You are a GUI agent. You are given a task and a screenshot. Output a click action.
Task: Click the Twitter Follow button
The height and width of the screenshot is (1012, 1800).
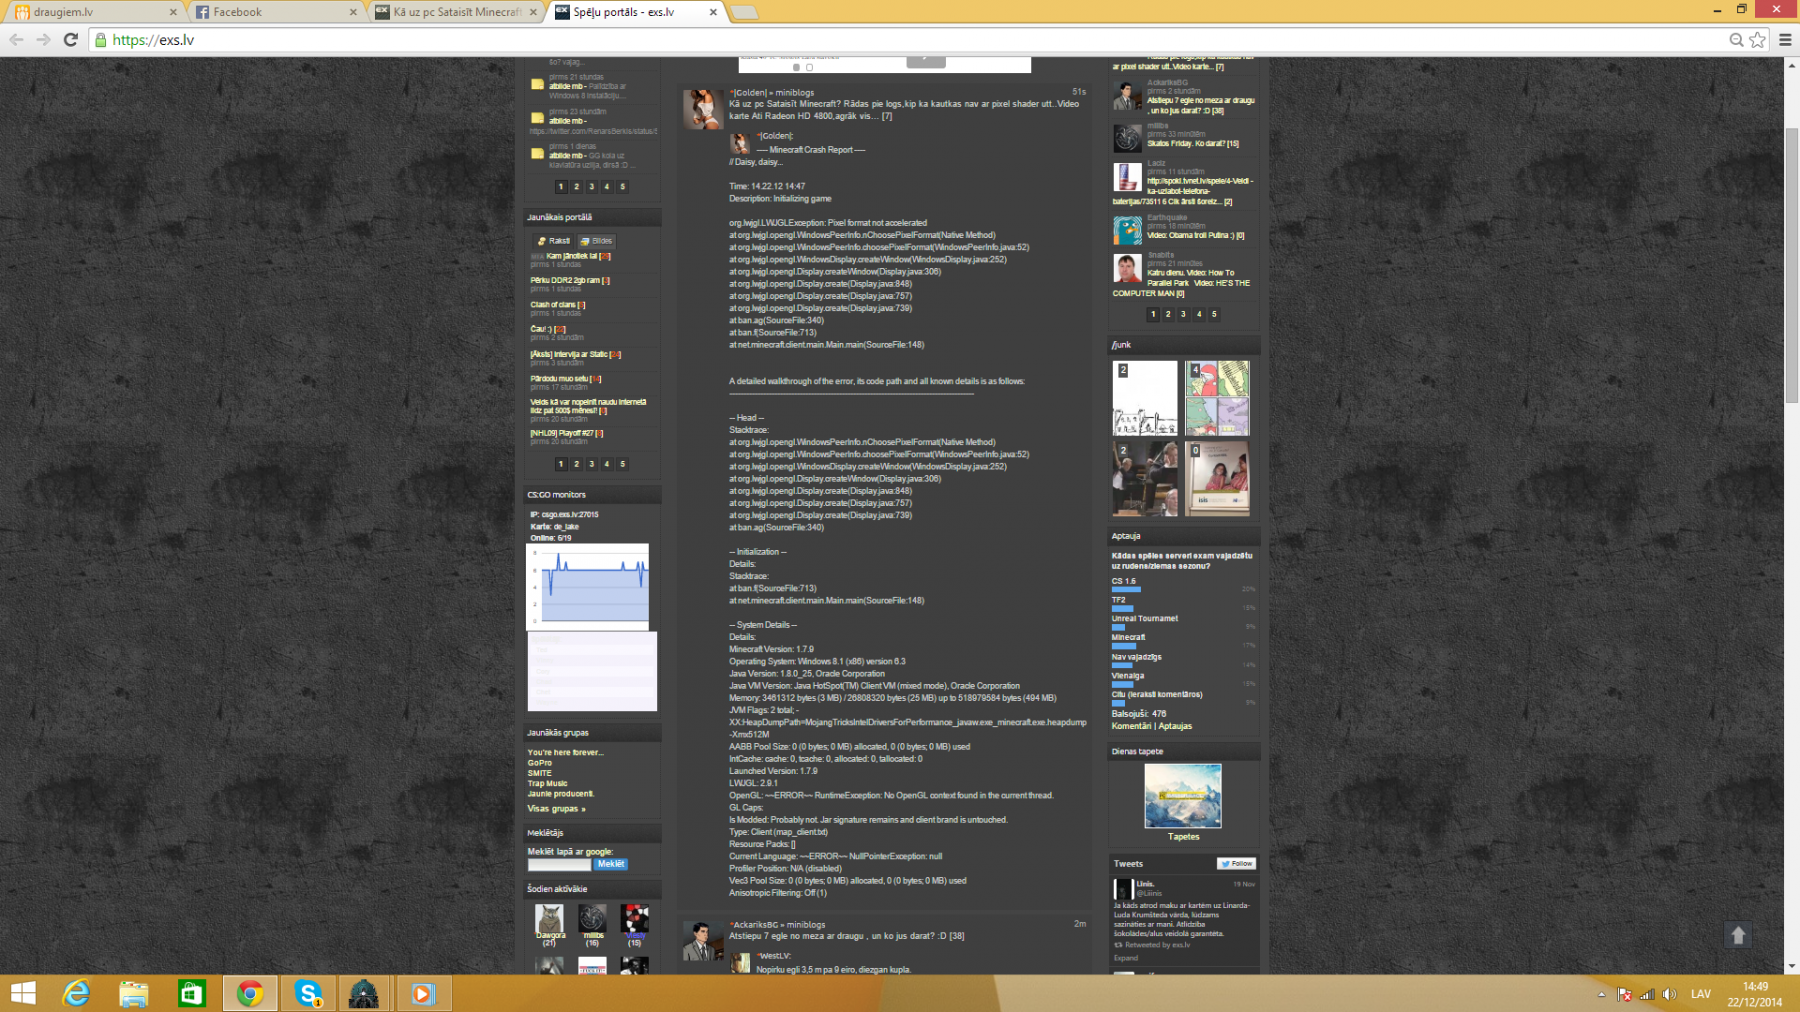[1236, 863]
